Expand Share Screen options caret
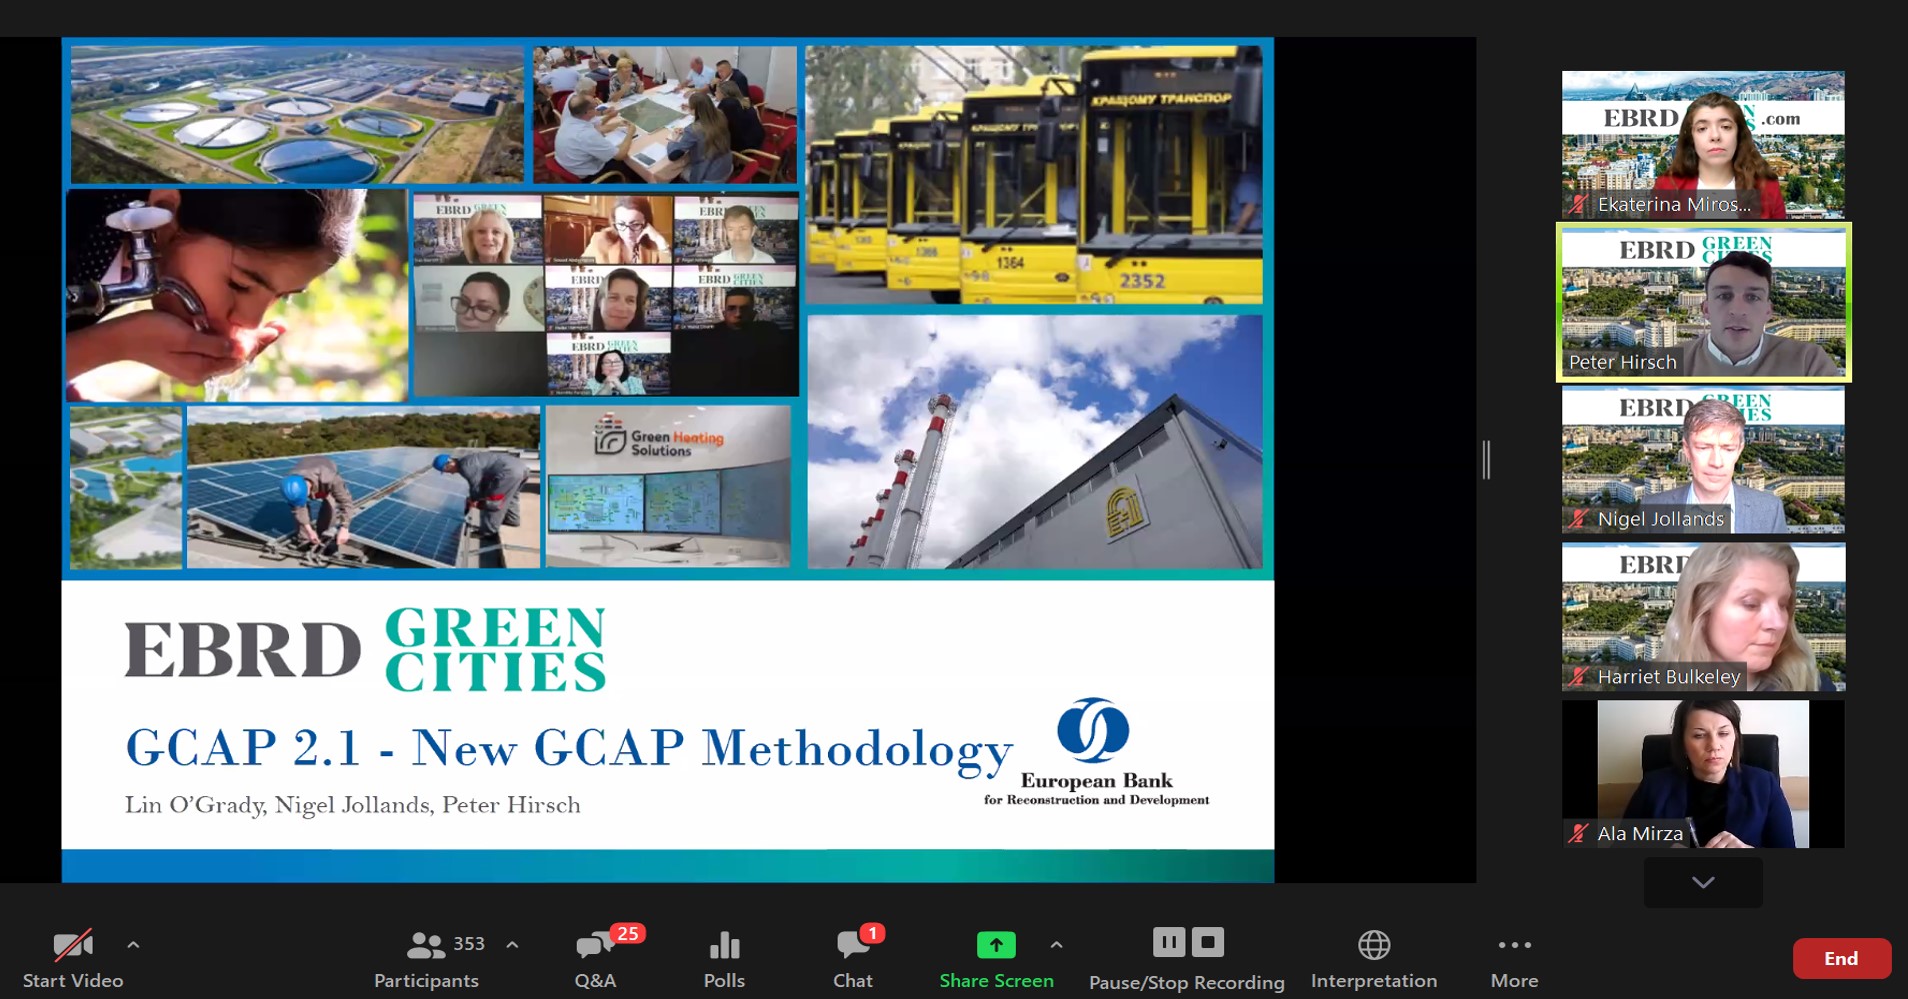Viewport: 1908px width, 999px height. [1056, 944]
